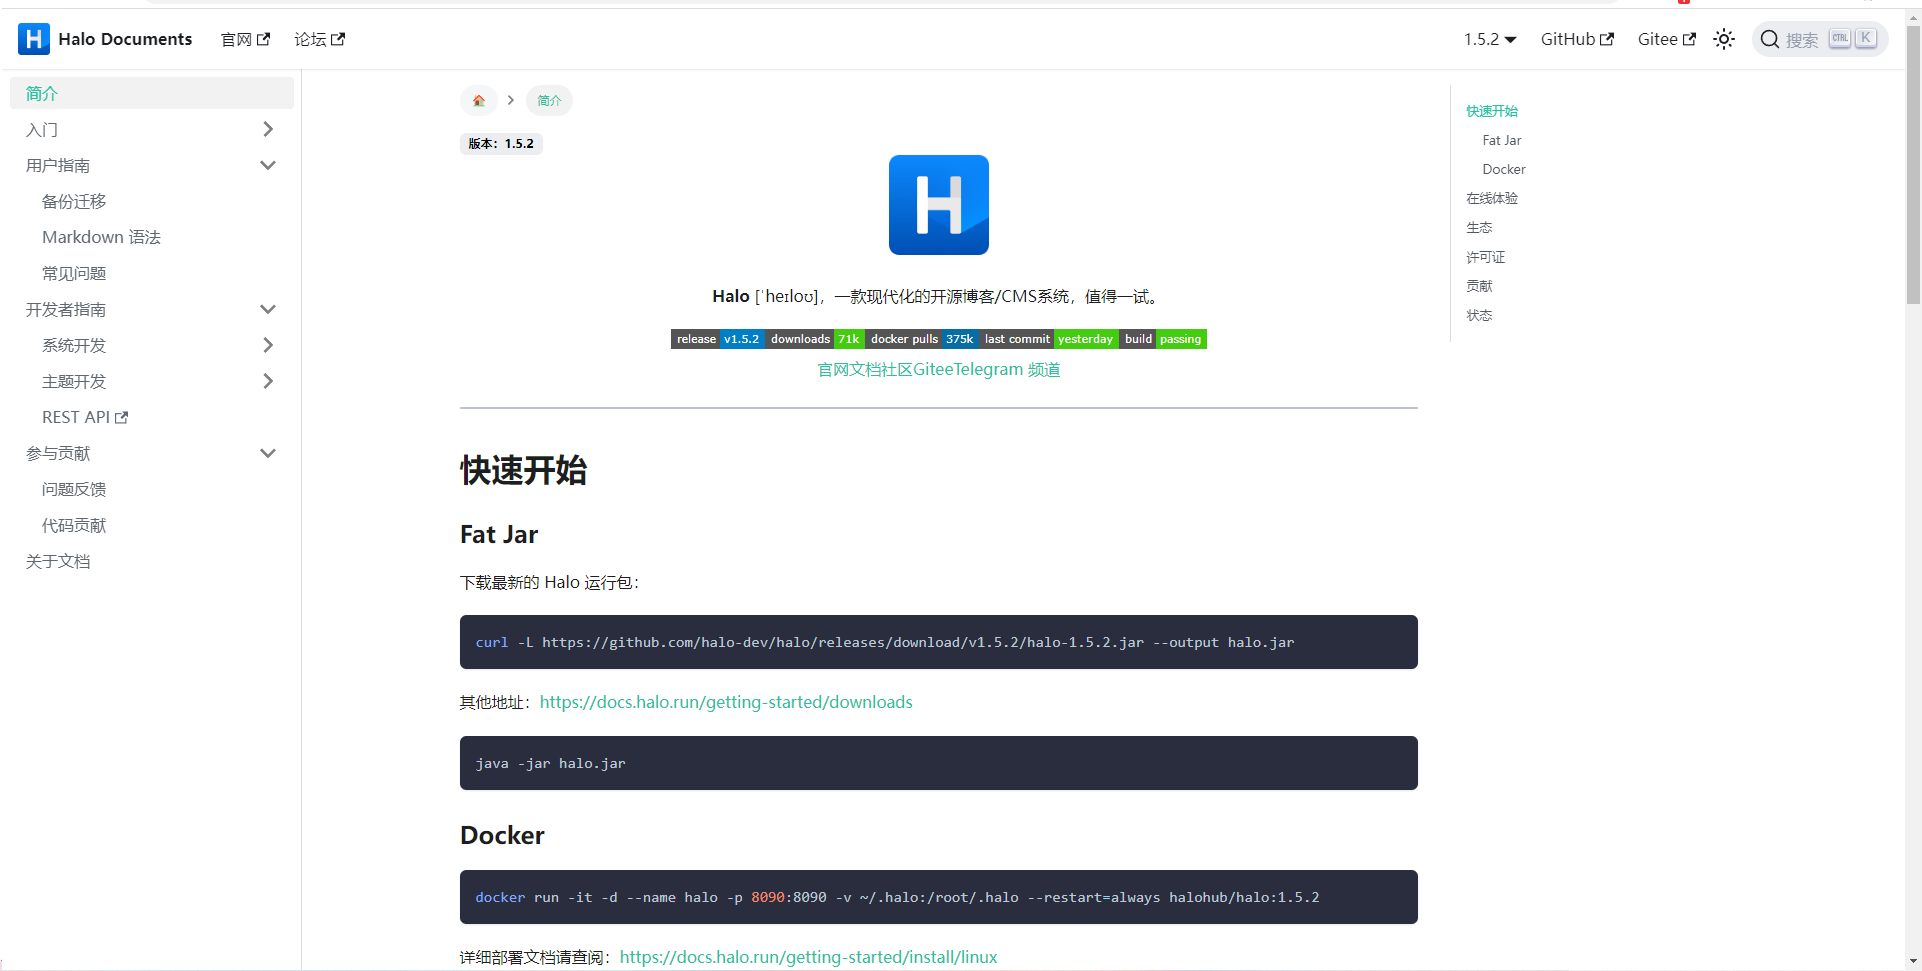Image resolution: width=1922 pixels, height=971 pixels.
Task: Click the home icon in the breadcrumb
Action: (x=479, y=100)
